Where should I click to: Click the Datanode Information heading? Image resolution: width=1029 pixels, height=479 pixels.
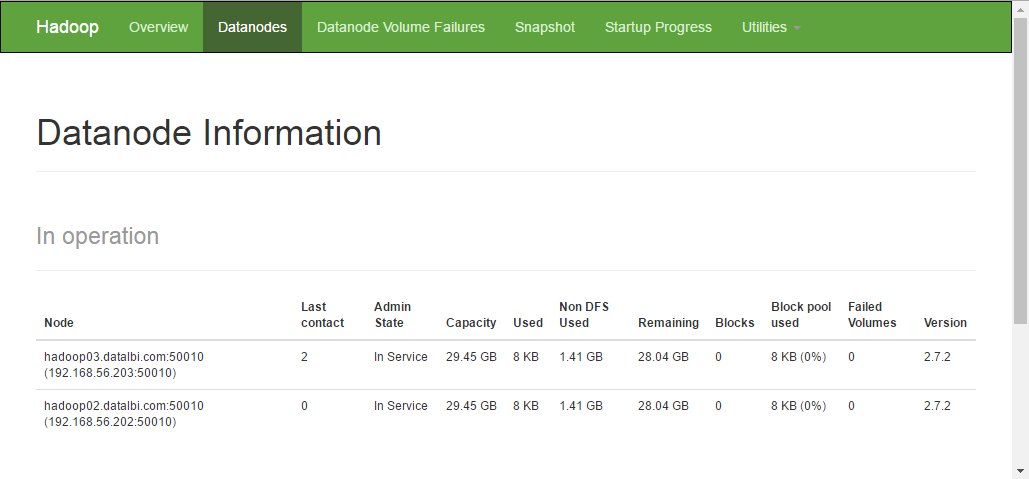[x=209, y=133]
